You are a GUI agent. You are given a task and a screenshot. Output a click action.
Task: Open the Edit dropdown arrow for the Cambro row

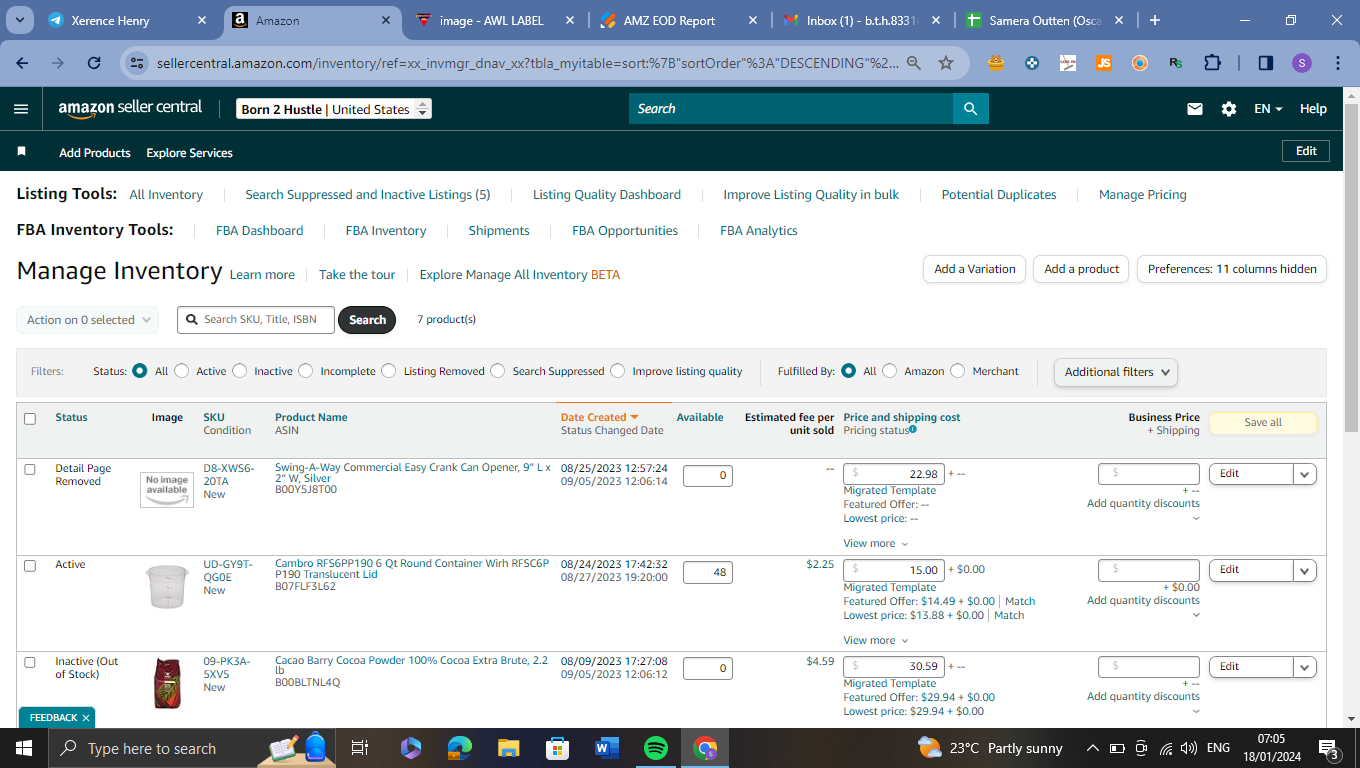(x=1305, y=570)
